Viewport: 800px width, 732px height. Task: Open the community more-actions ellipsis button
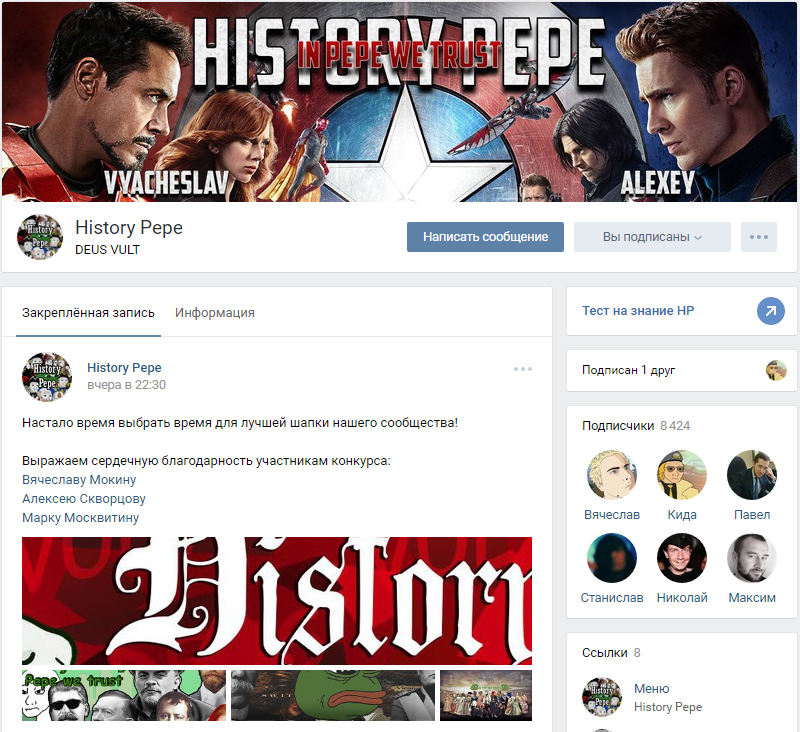759,237
